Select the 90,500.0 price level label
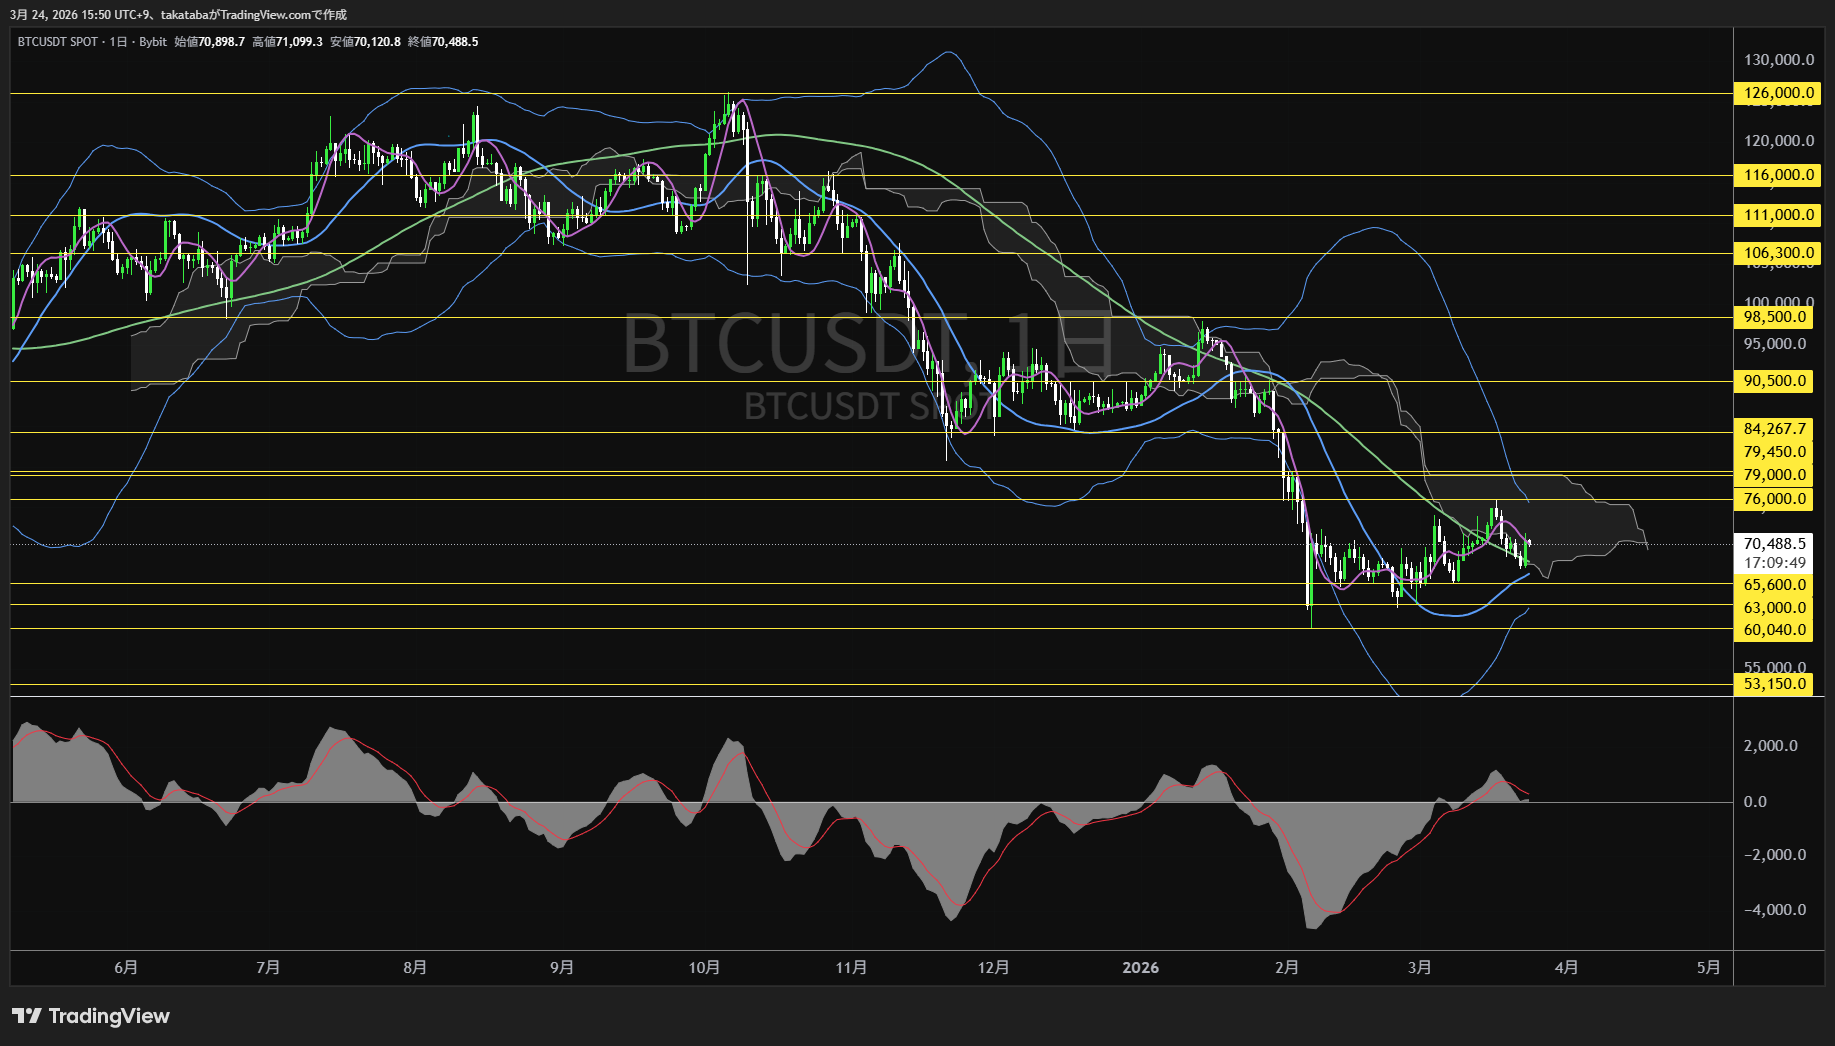This screenshot has height=1046, width=1835. pyautogui.click(x=1775, y=381)
